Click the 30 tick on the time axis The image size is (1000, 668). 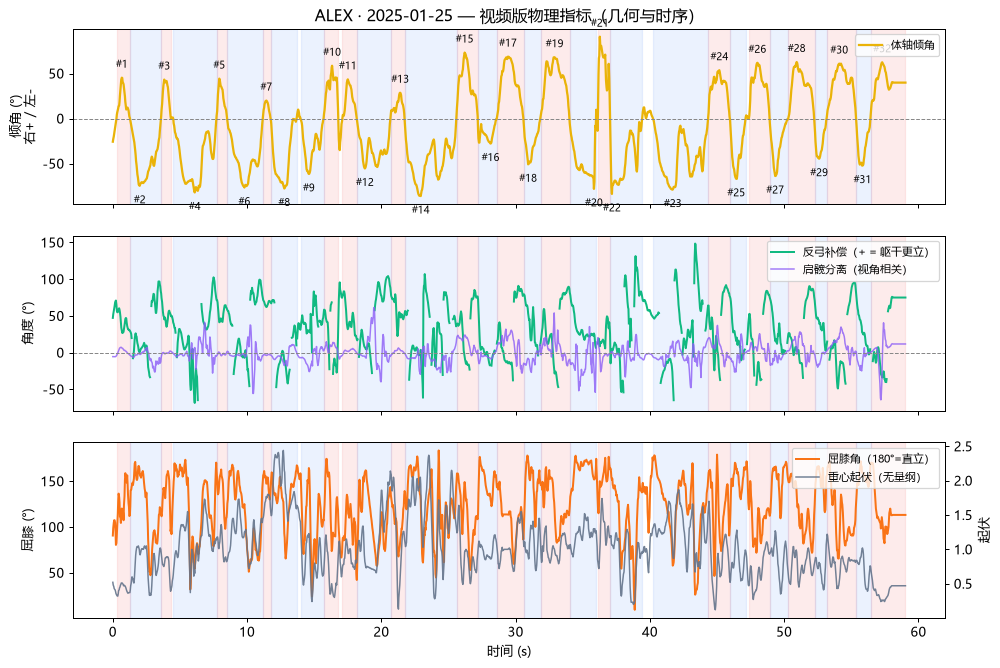(515, 632)
